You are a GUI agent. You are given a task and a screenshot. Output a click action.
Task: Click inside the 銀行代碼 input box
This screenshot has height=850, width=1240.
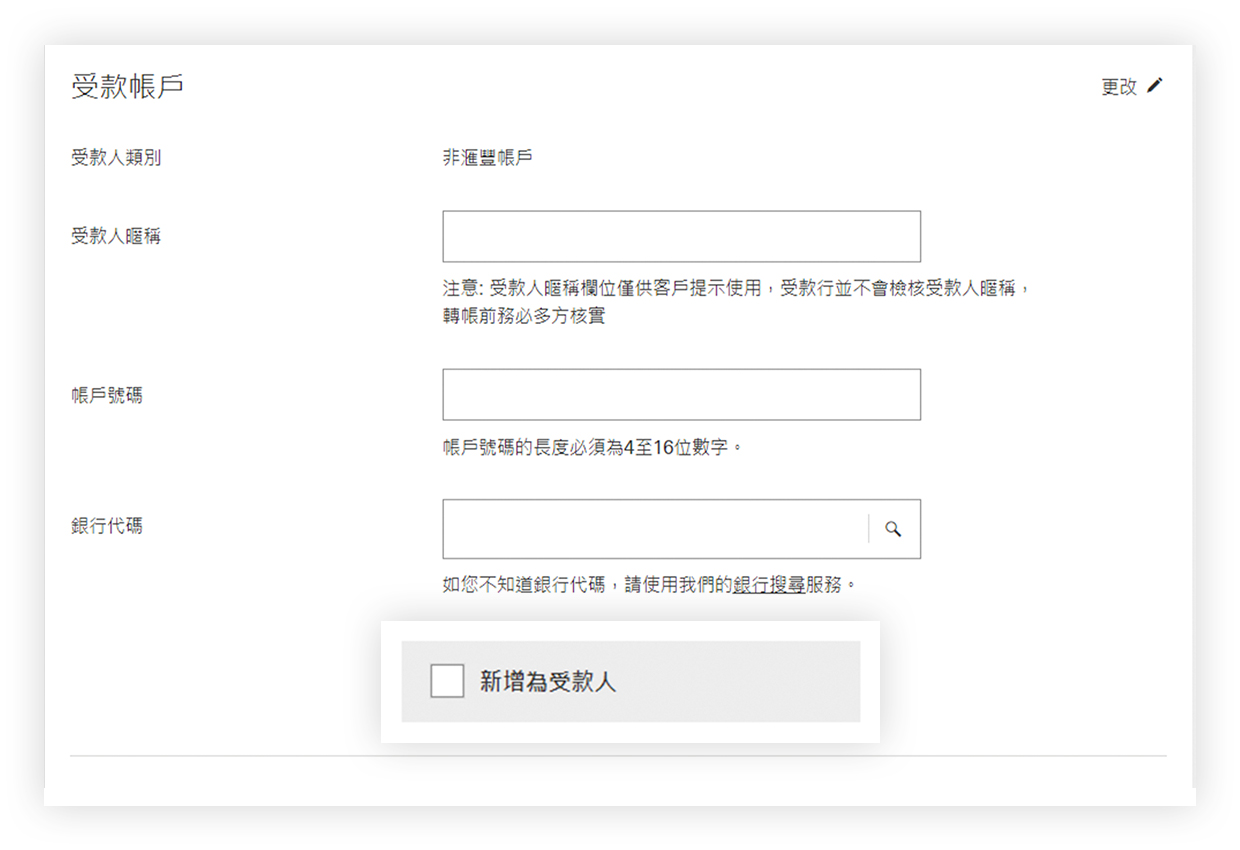[x=655, y=529]
